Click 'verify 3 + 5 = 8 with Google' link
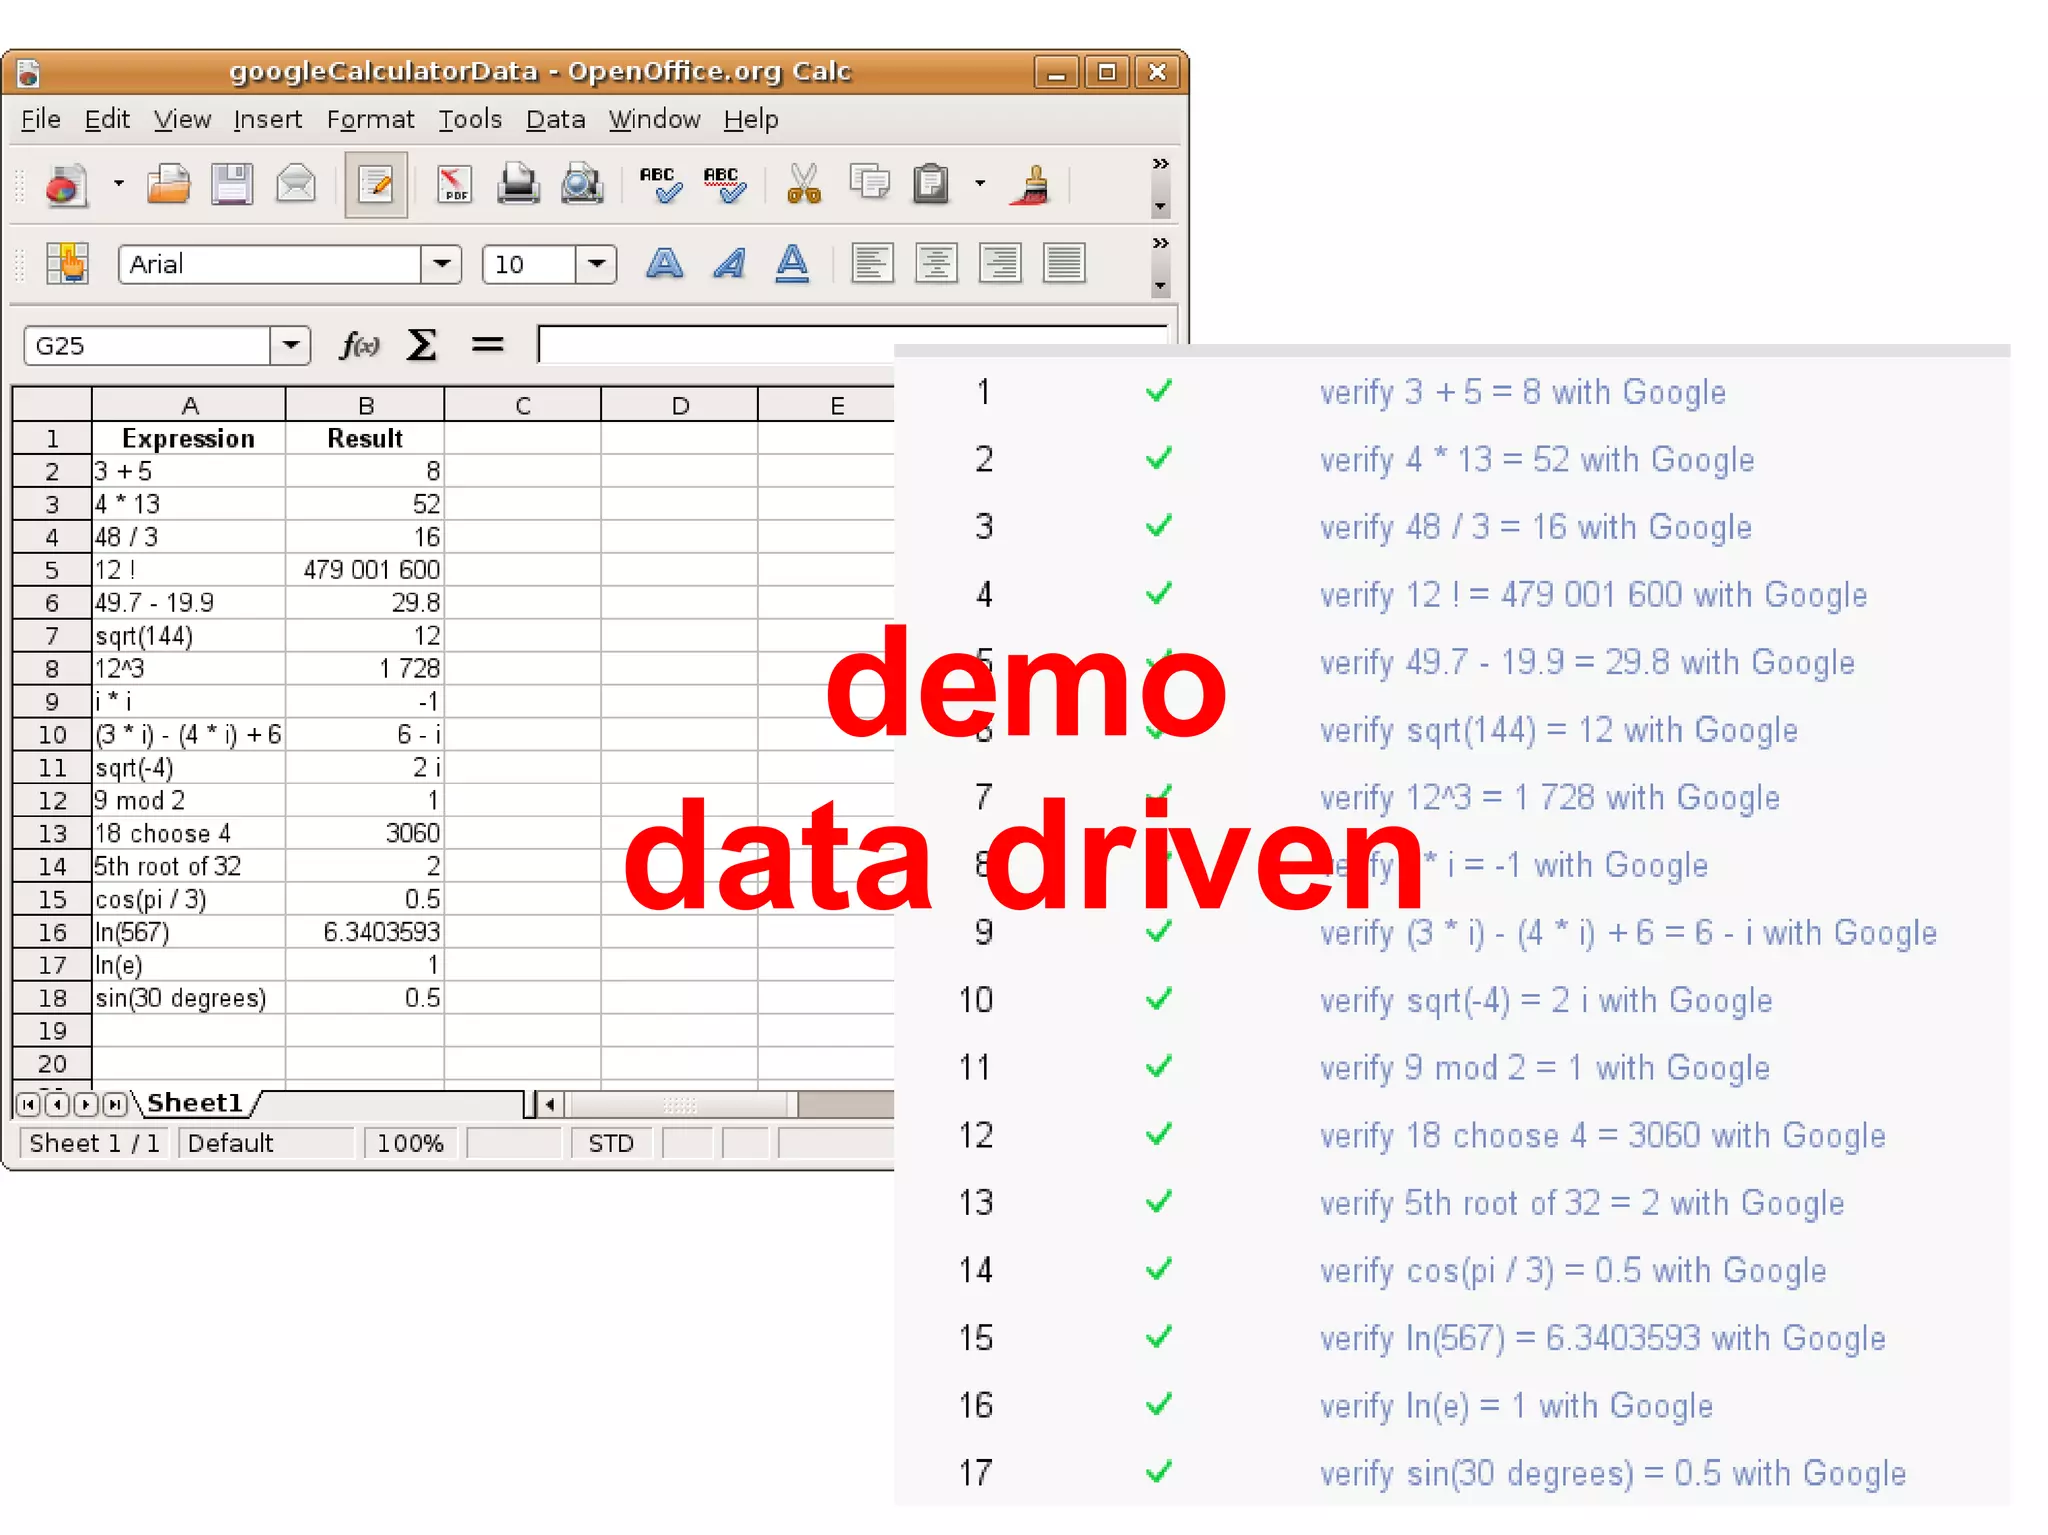The image size is (2048, 1535). tap(1523, 392)
